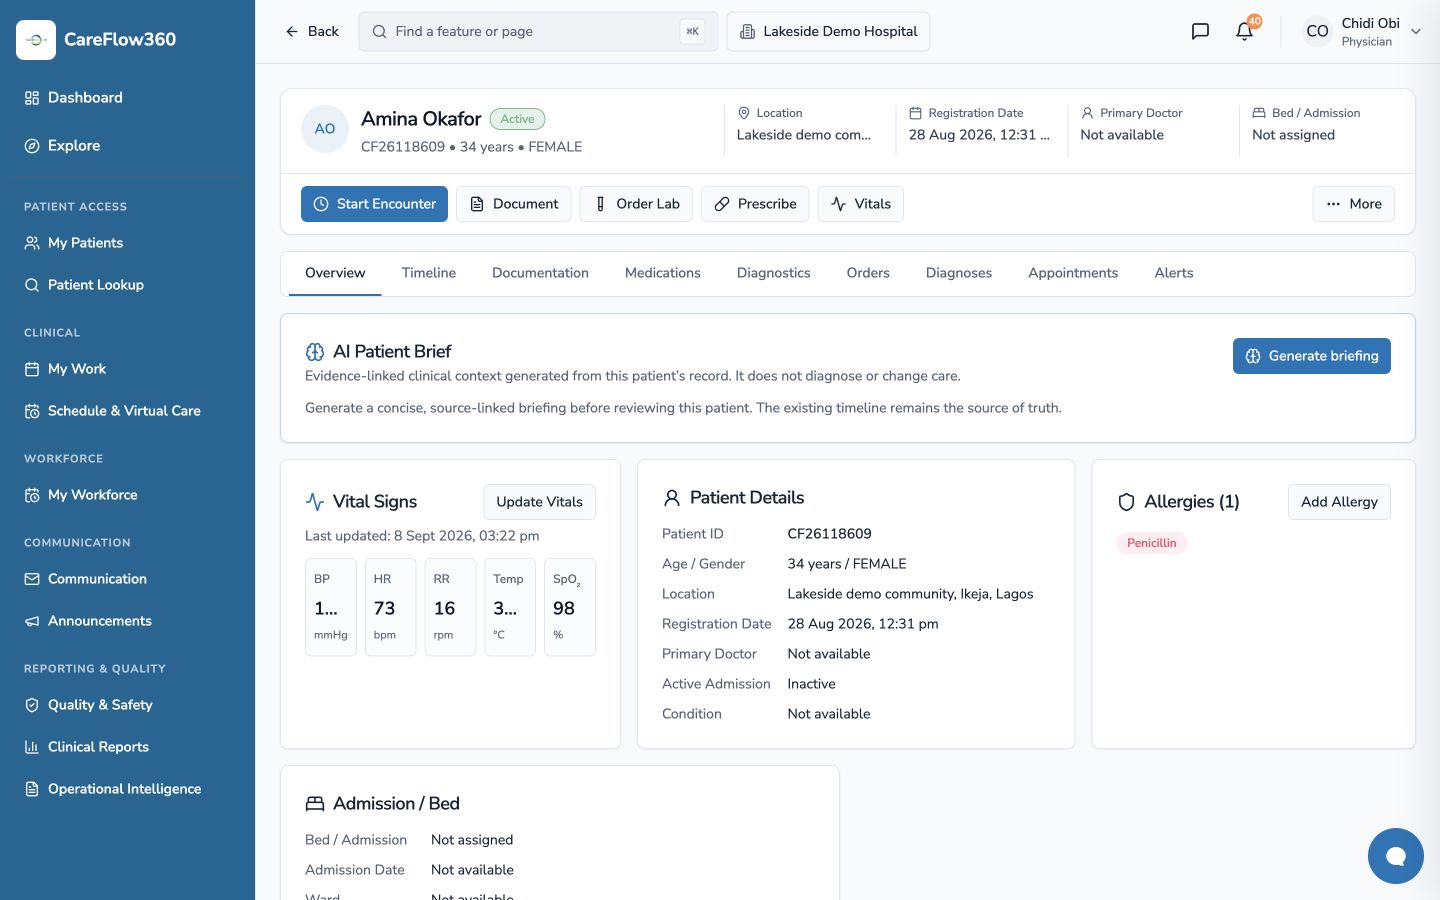This screenshot has height=900, width=1440.
Task: Switch to the Diagnostics tab
Action: click(x=774, y=273)
